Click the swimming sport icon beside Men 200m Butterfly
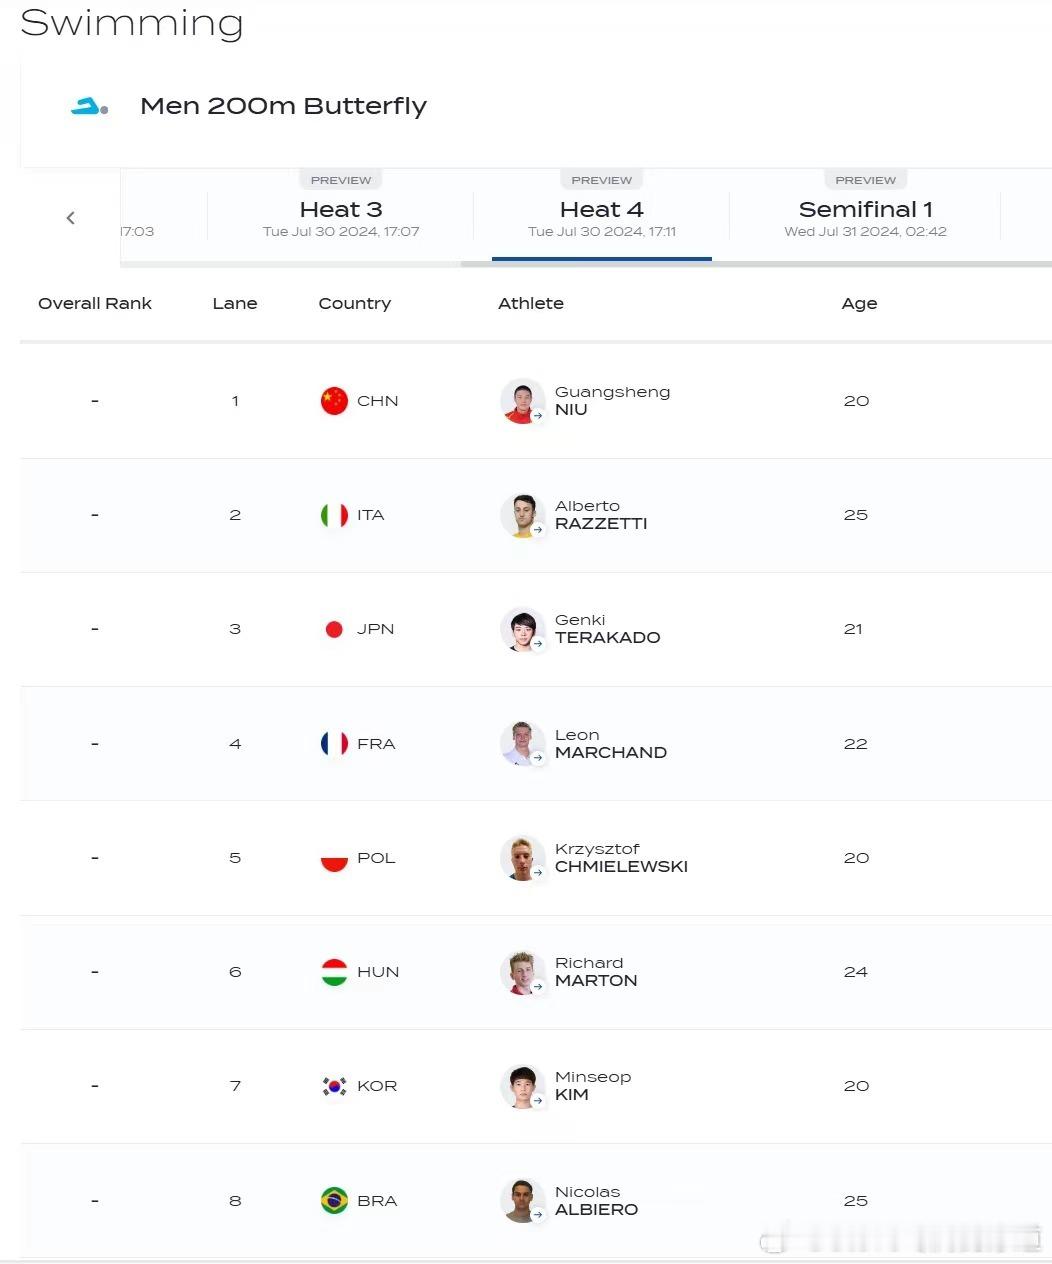The width and height of the screenshot is (1052, 1264). coord(89,106)
